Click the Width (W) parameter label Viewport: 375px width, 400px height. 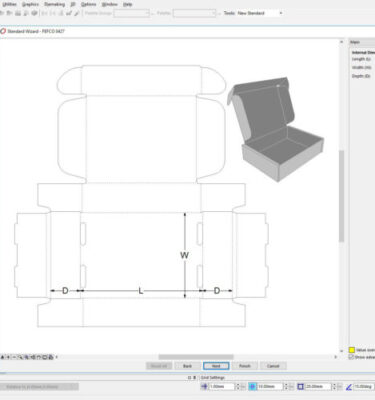click(x=361, y=67)
